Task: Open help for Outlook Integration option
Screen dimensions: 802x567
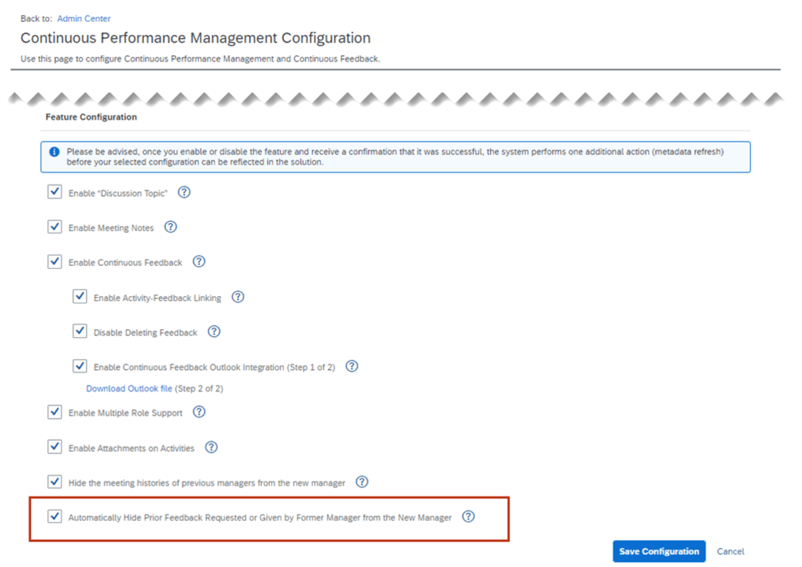Action: coord(352,367)
